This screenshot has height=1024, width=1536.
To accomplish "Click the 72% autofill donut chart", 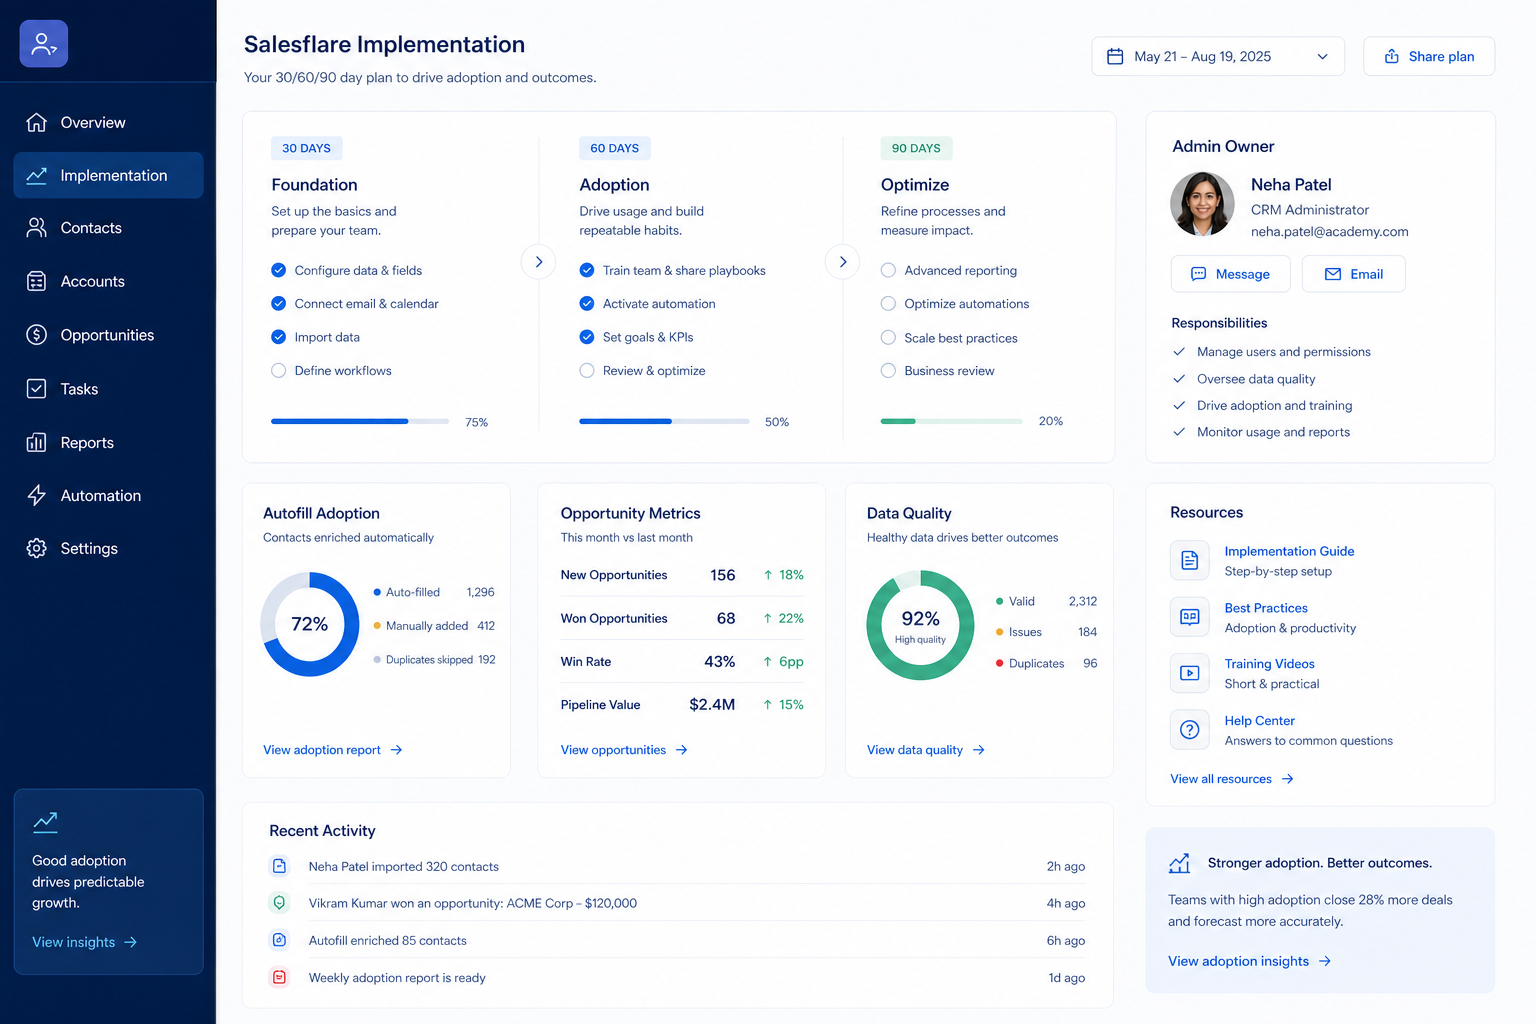I will (x=310, y=624).
